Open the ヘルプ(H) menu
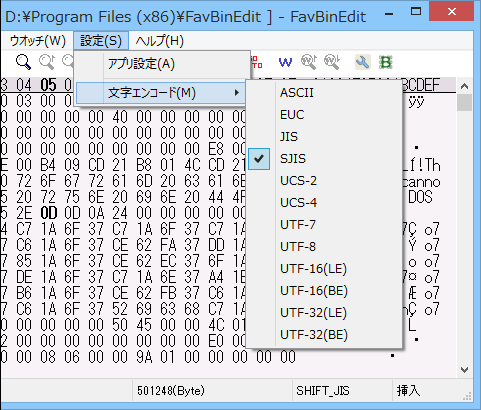The width and height of the screenshot is (481, 410). [160, 41]
